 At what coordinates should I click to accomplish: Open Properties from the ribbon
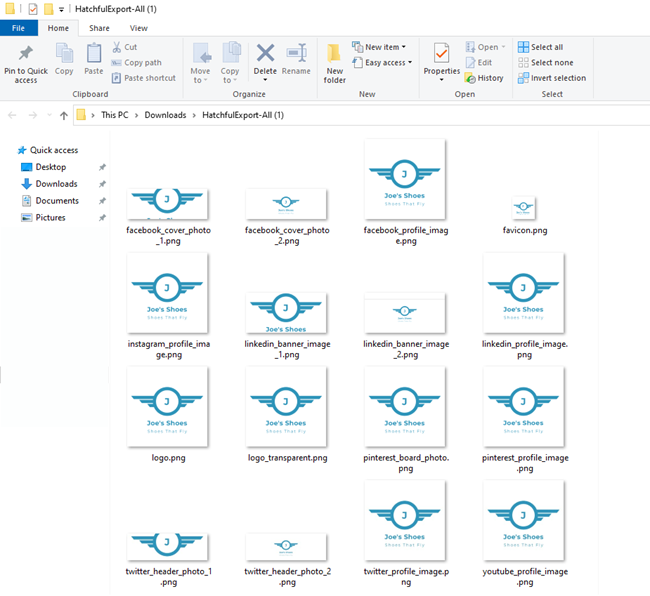[441, 55]
